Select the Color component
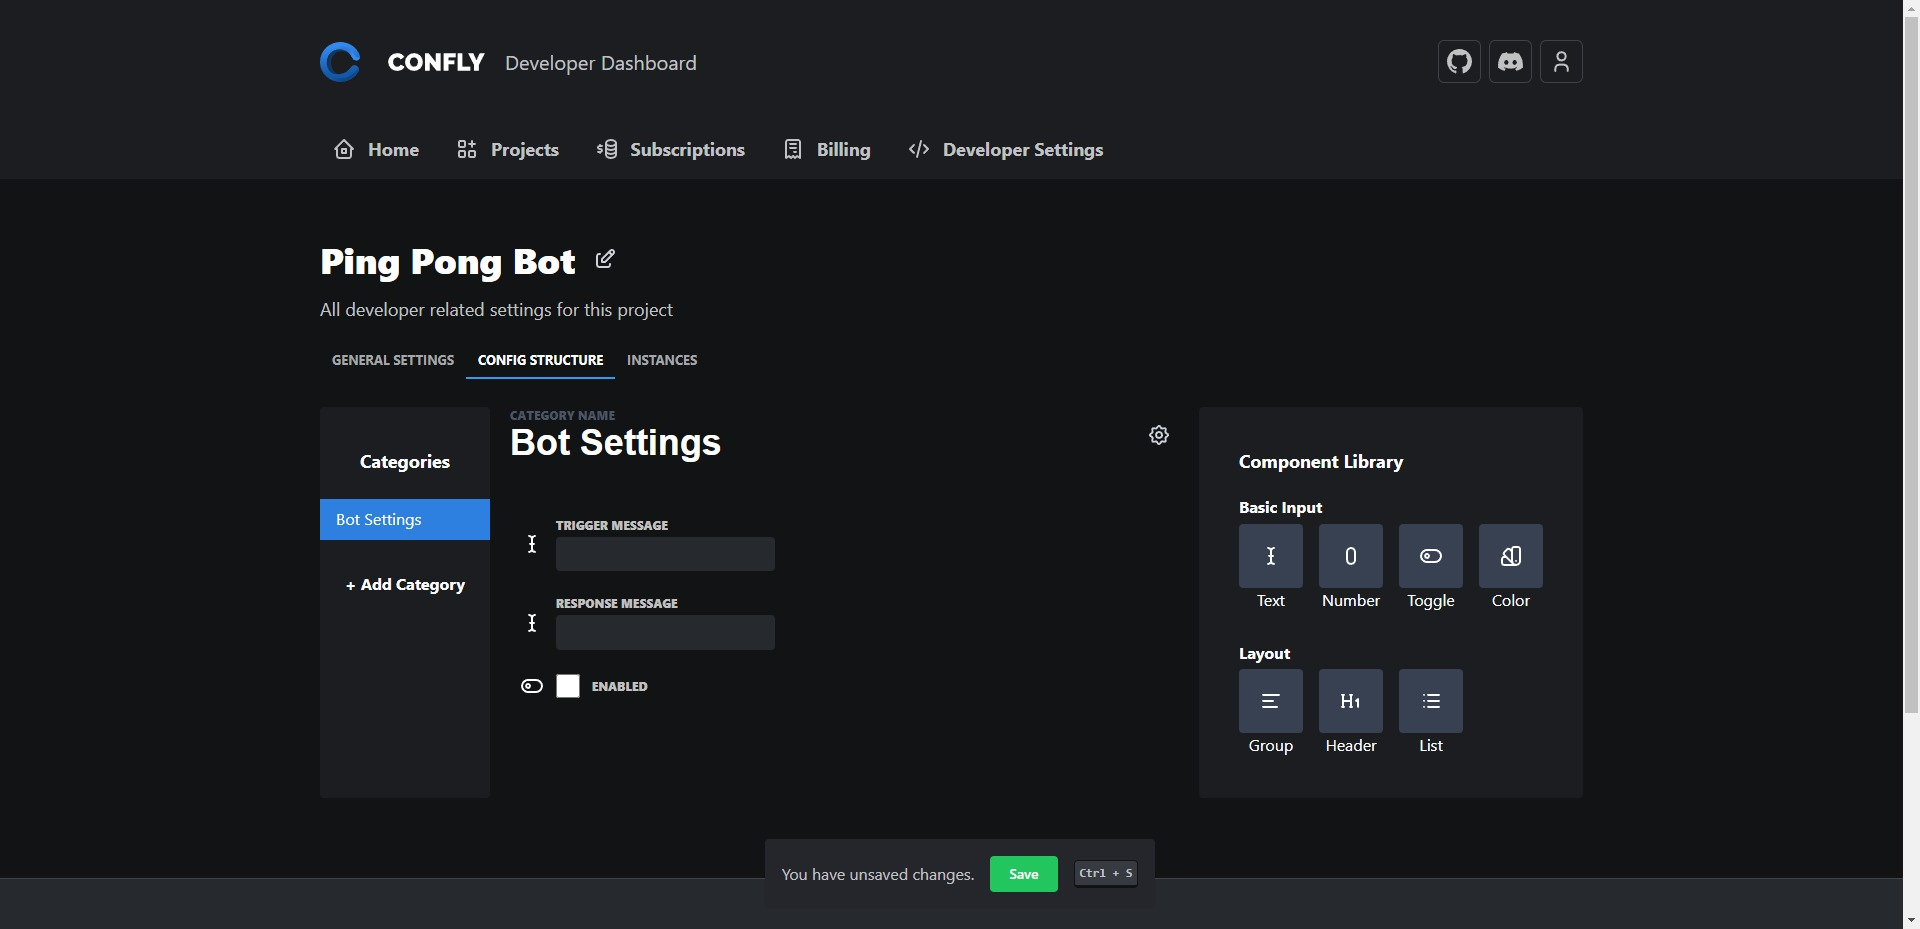The width and height of the screenshot is (1920, 929). pyautogui.click(x=1510, y=556)
